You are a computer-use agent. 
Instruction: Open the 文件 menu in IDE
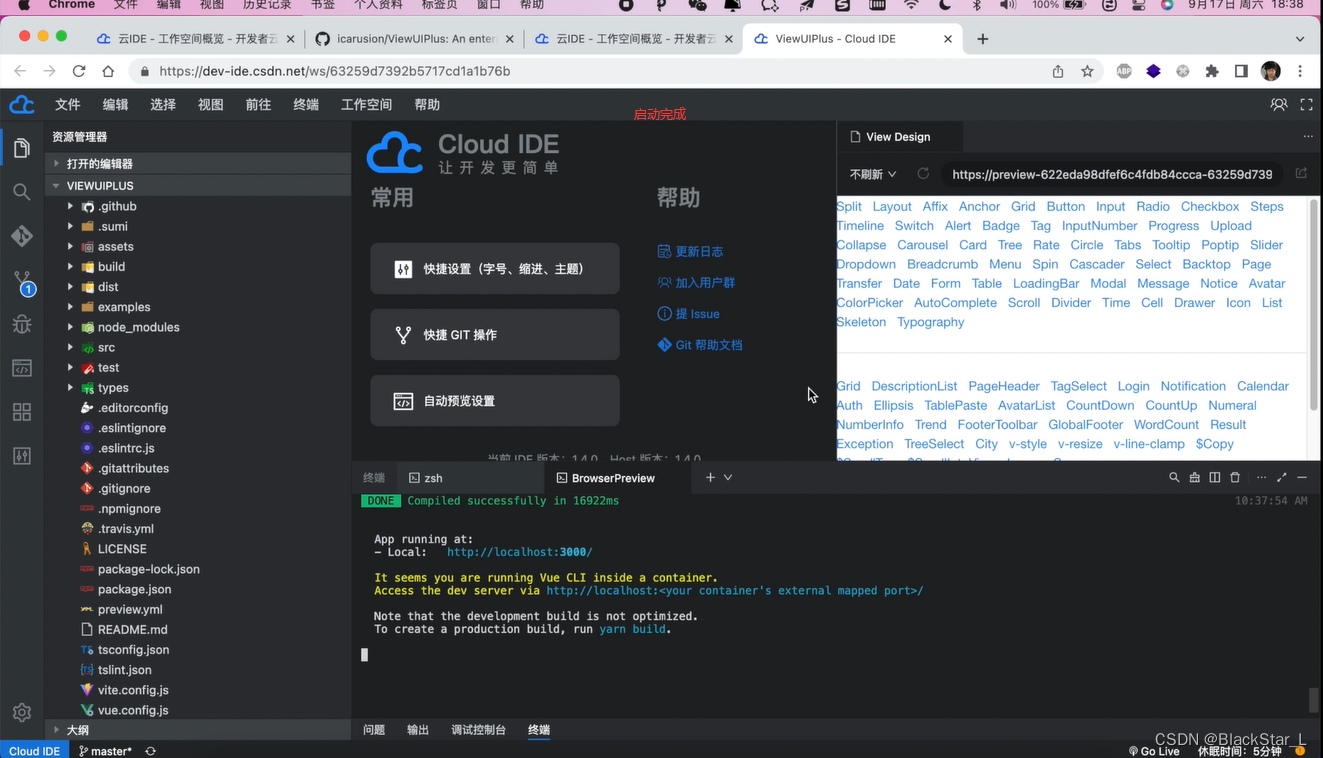coord(68,104)
